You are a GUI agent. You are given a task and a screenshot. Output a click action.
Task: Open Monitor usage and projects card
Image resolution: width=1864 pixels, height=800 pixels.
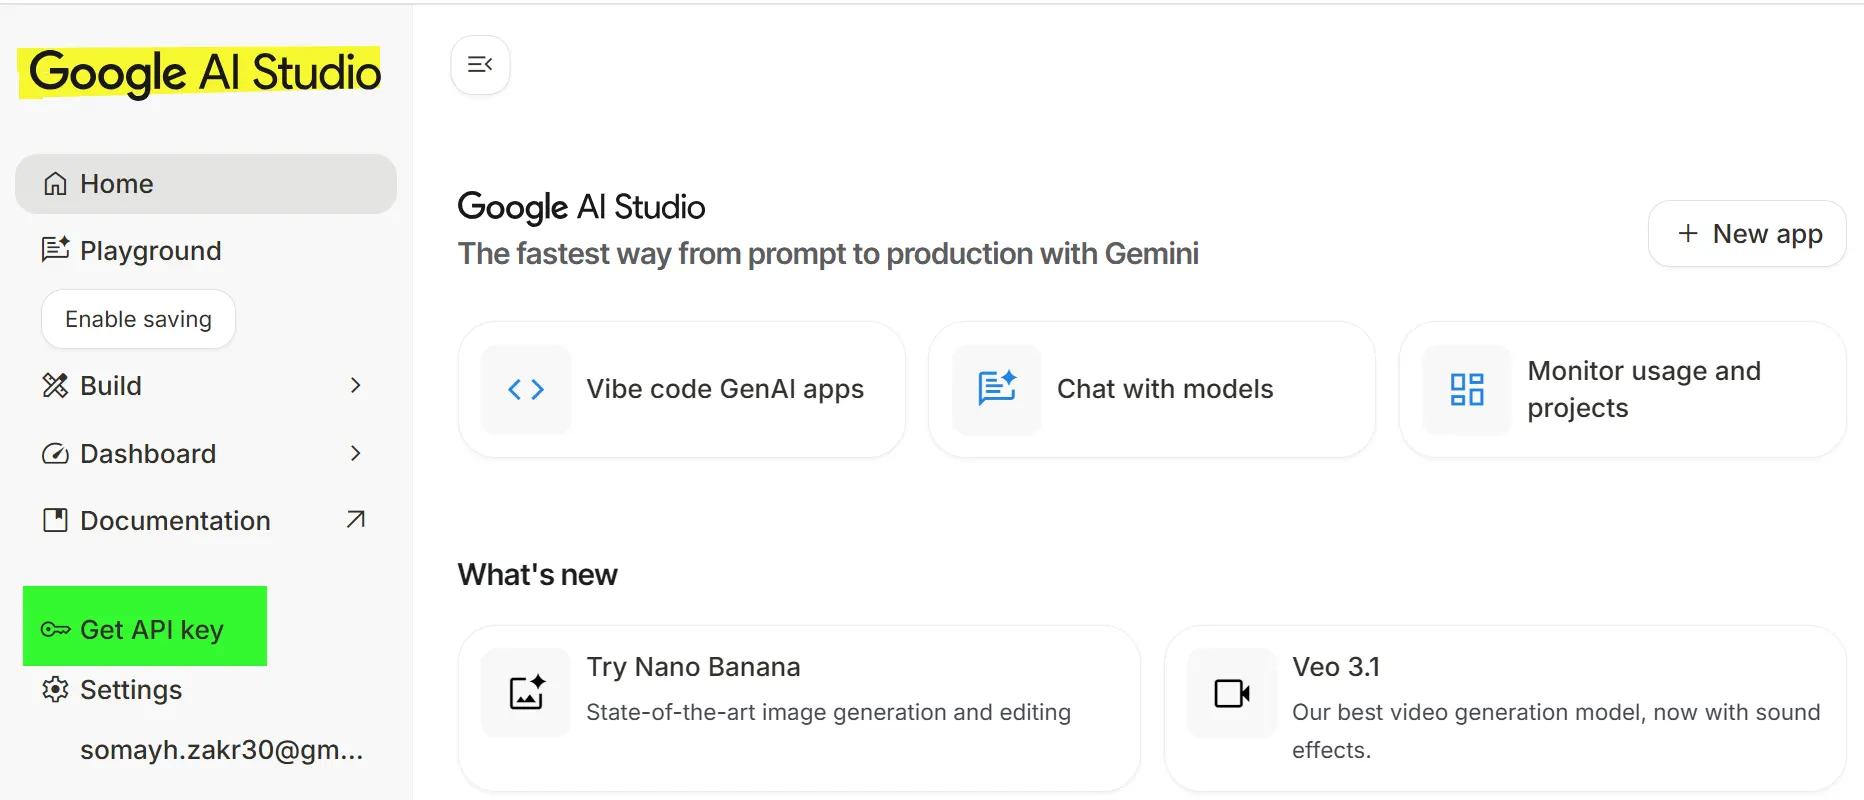coord(1623,389)
